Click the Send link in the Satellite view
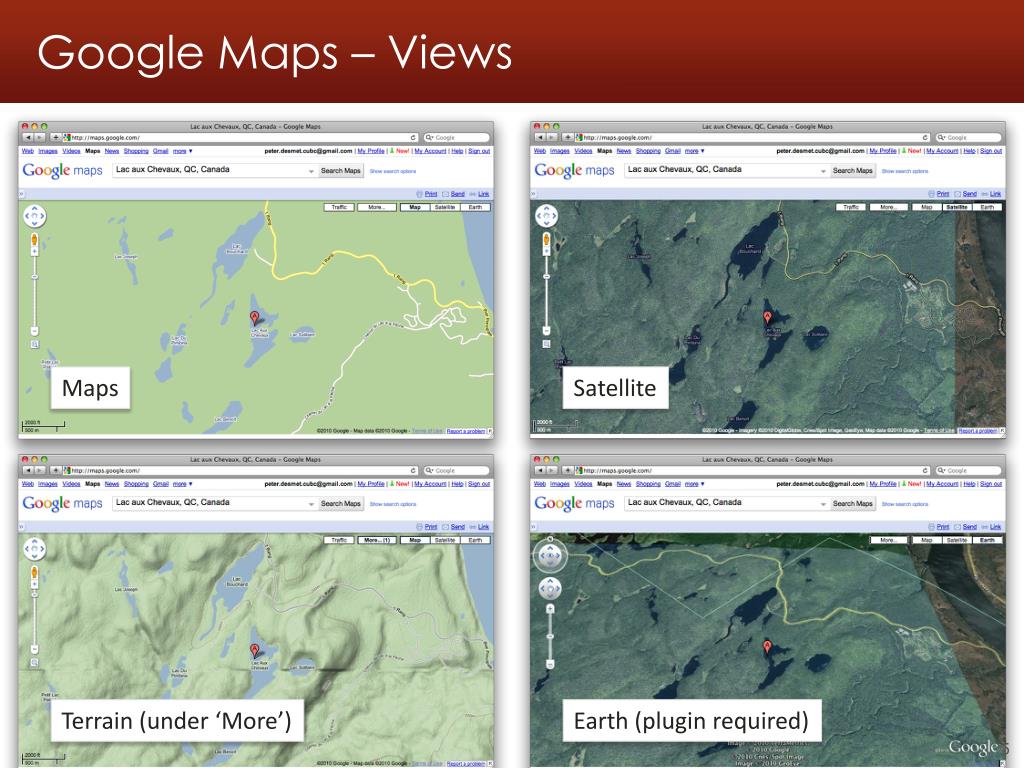The height and width of the screenshot is (768, 1024). pyautogui.click(x=970, y=194)
